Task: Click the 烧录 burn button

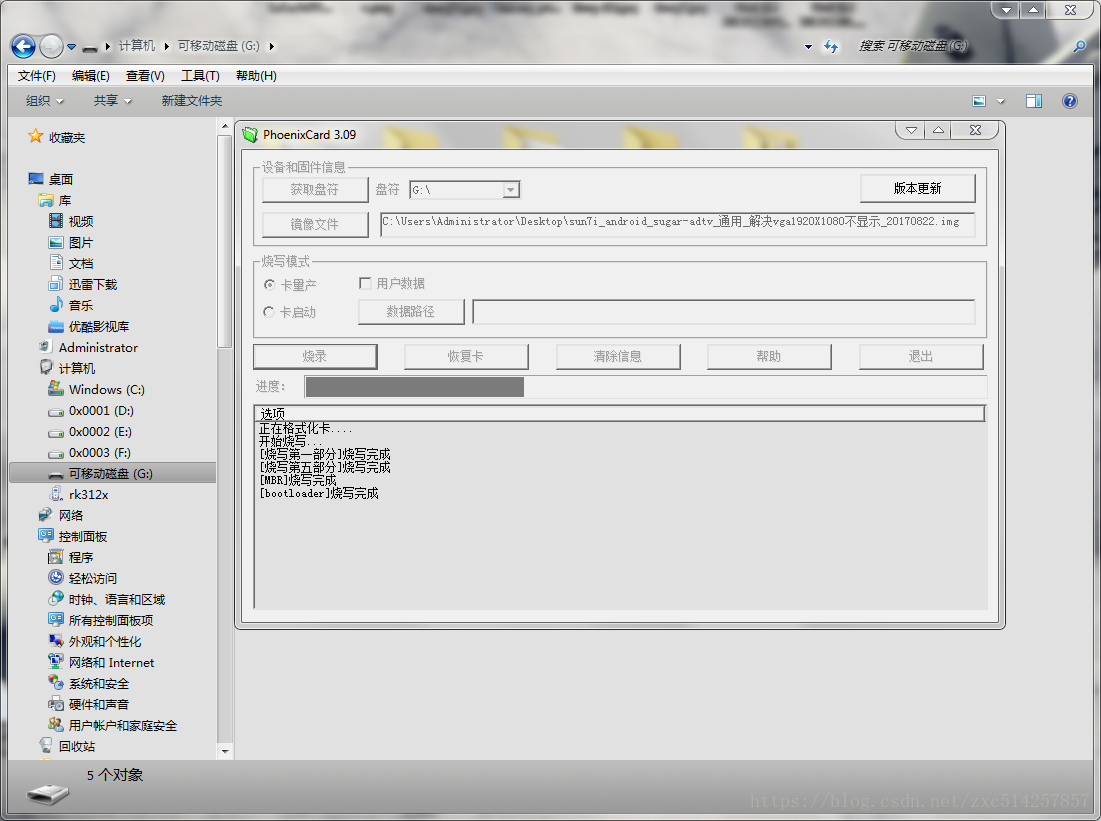Action: (x=315, y=356)
